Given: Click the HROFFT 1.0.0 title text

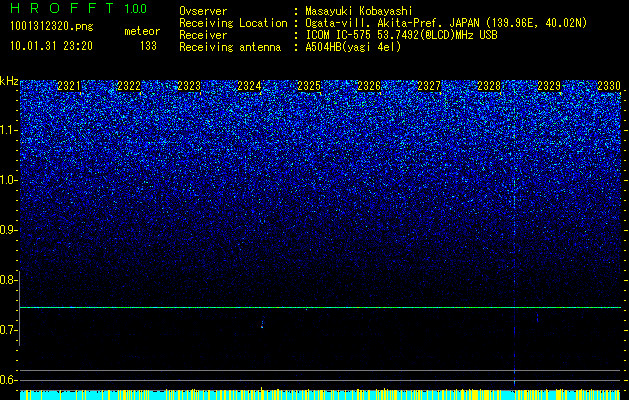Looking at the screenshot, I should (79, 8).
